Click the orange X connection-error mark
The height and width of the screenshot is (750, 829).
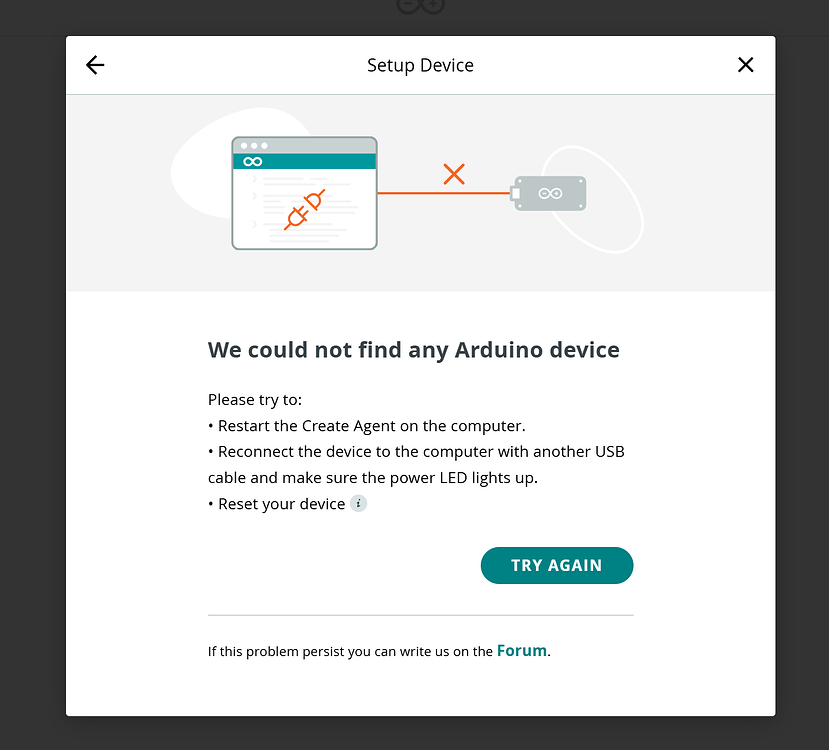454,174
